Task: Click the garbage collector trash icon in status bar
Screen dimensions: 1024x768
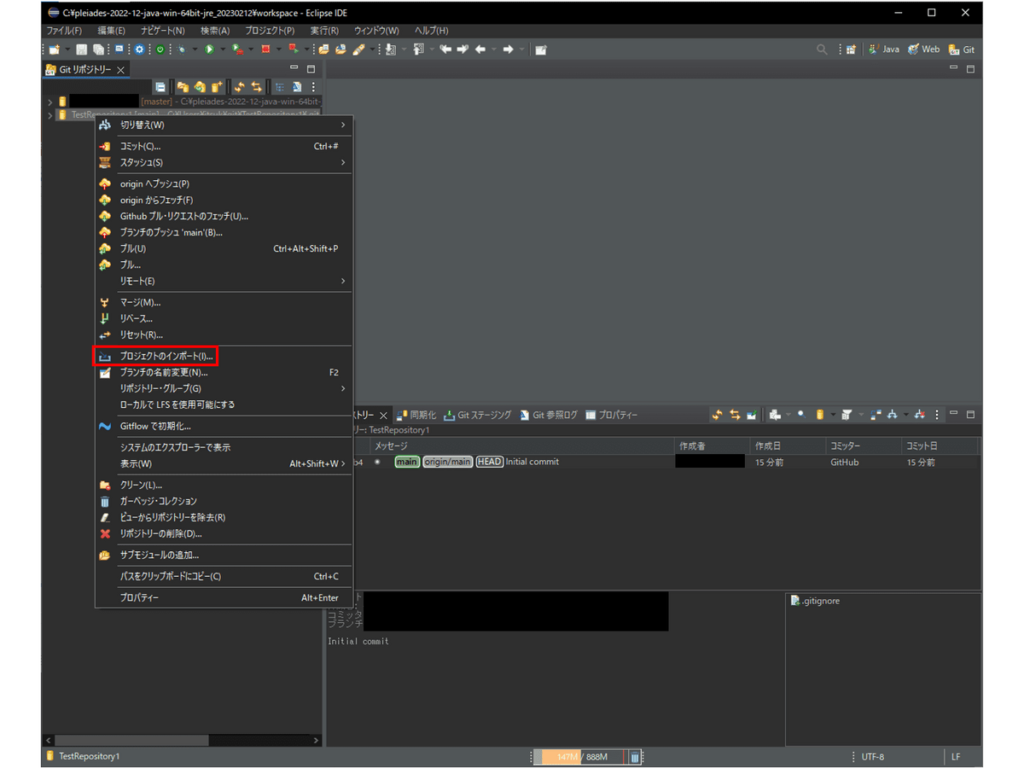Action: pyautogui.click(x=635, y=757)
